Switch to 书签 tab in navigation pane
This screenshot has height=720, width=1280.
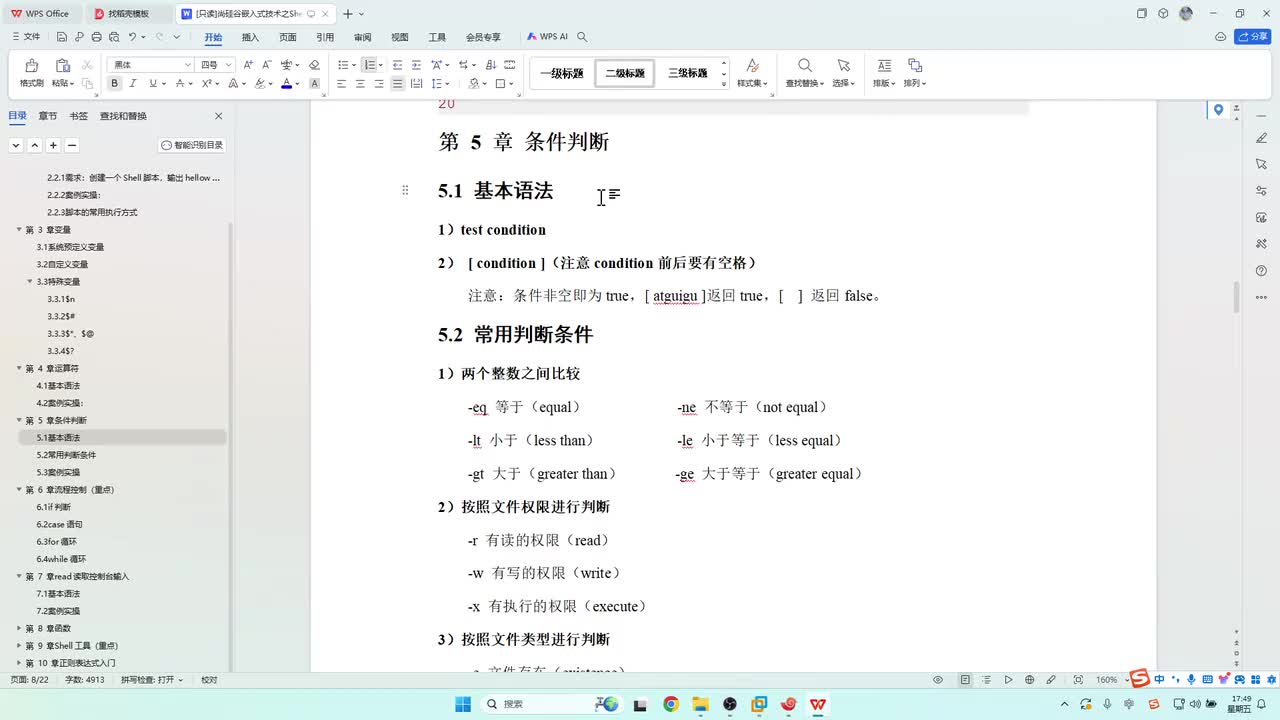point(78,116)
